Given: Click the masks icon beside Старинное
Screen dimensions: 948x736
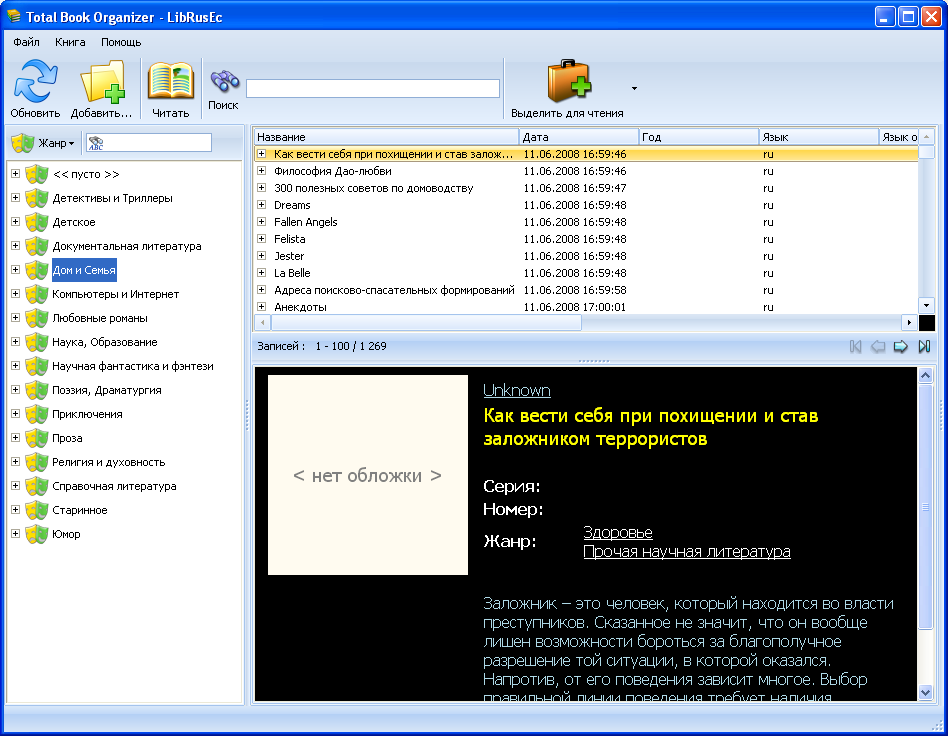Looking at the screenshot, I should pyautogui.click(x=37, y=510).
